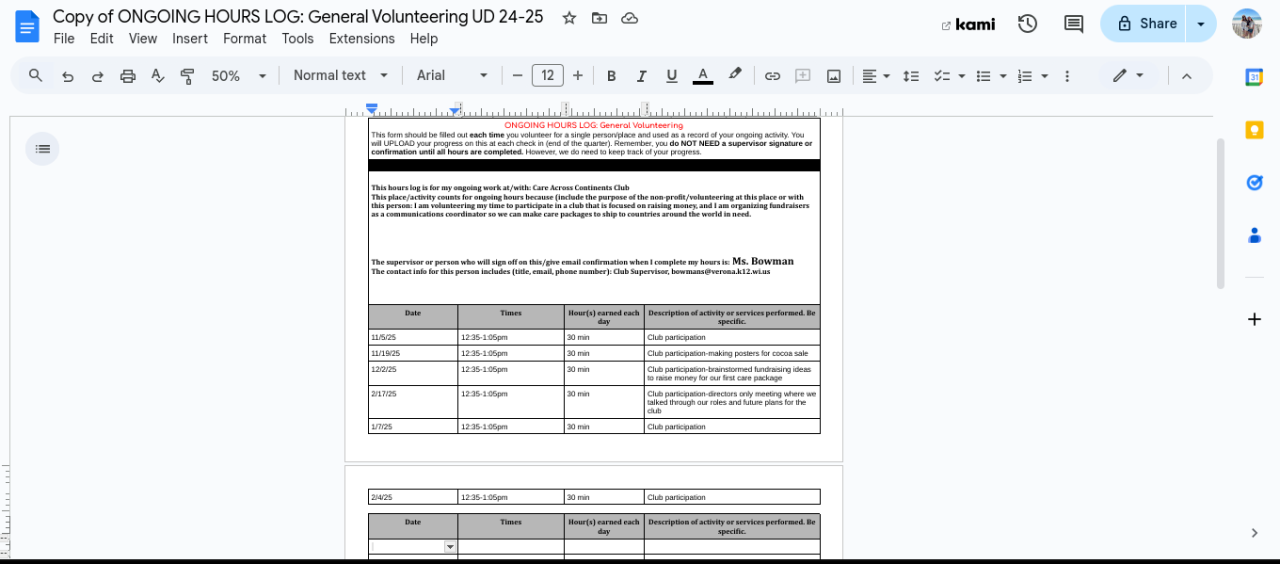The width and height of the screenshot is (1280, 564).
Task: Open the Format menu
Action: [x=245, y=39]
